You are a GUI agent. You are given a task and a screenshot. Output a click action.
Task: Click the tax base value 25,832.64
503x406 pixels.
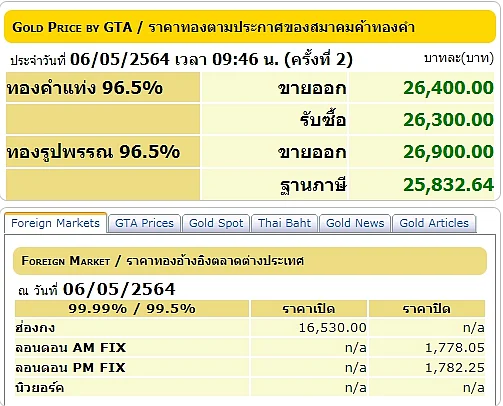click(x=448, y=185)
